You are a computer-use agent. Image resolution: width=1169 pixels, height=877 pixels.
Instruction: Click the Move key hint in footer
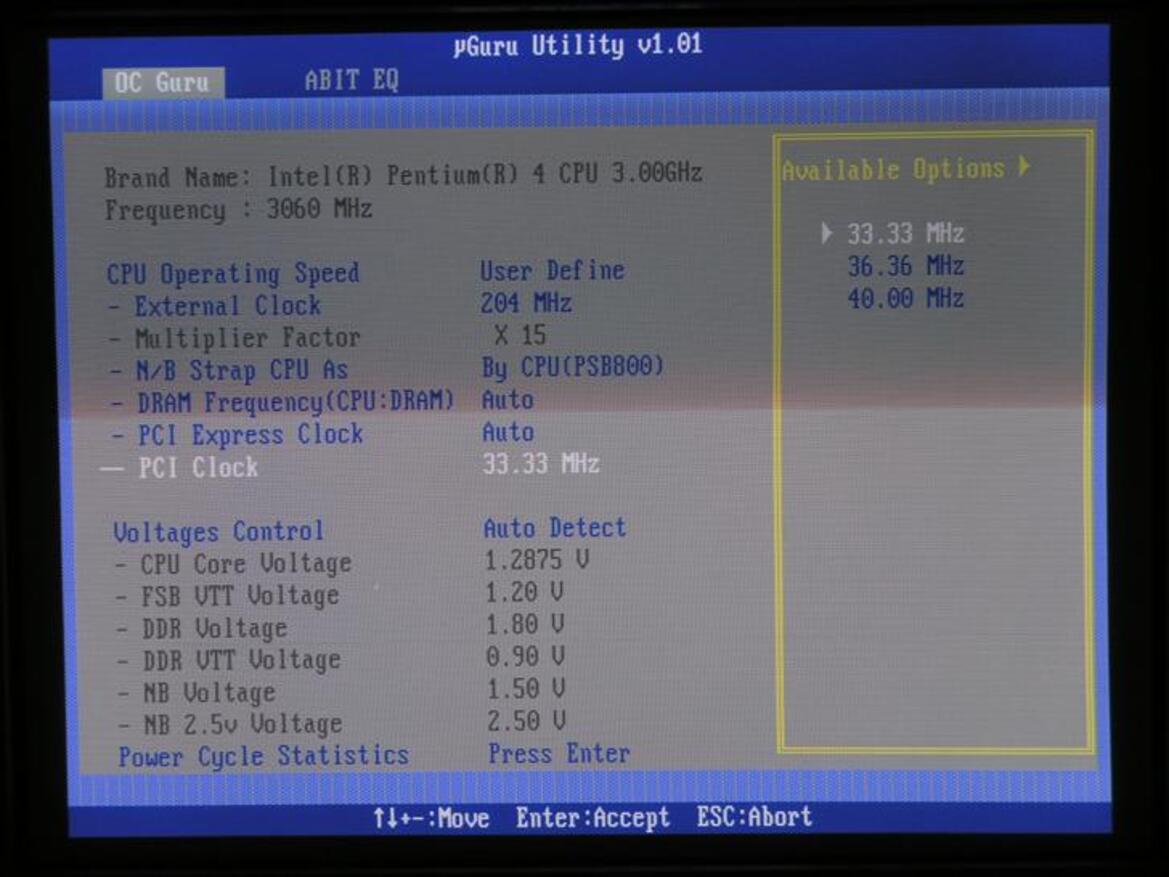[x=431, y=819]
